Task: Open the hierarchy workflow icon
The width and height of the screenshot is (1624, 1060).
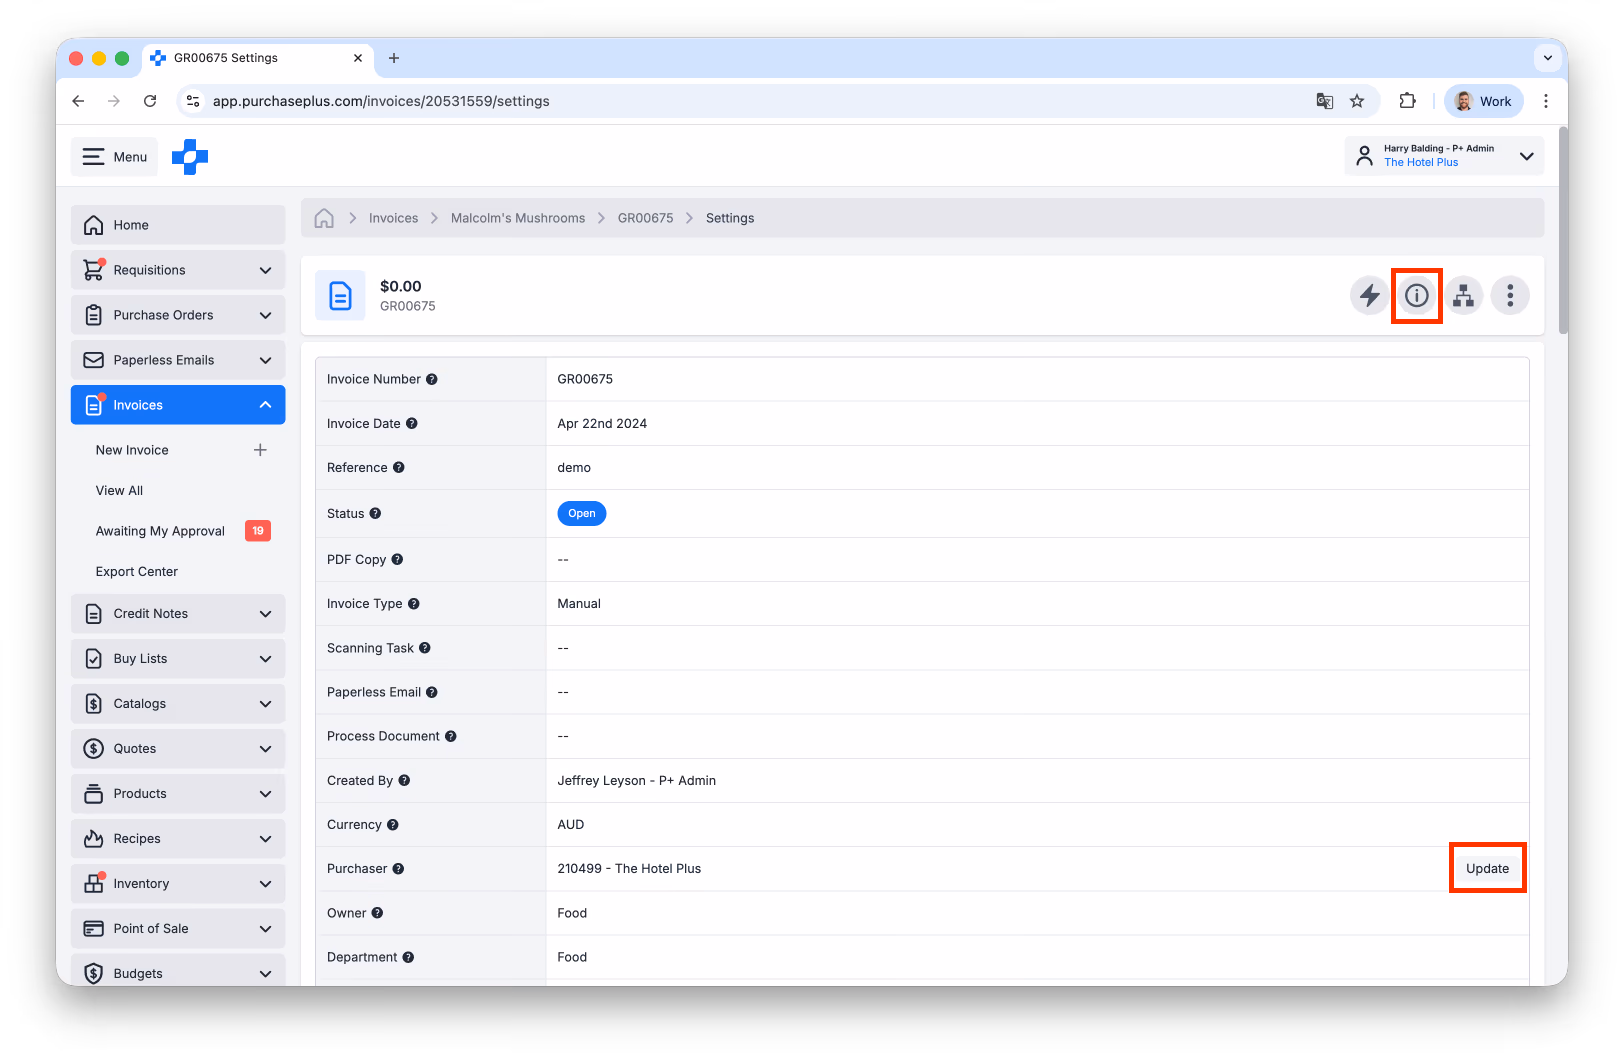Action: [1464, 295]
